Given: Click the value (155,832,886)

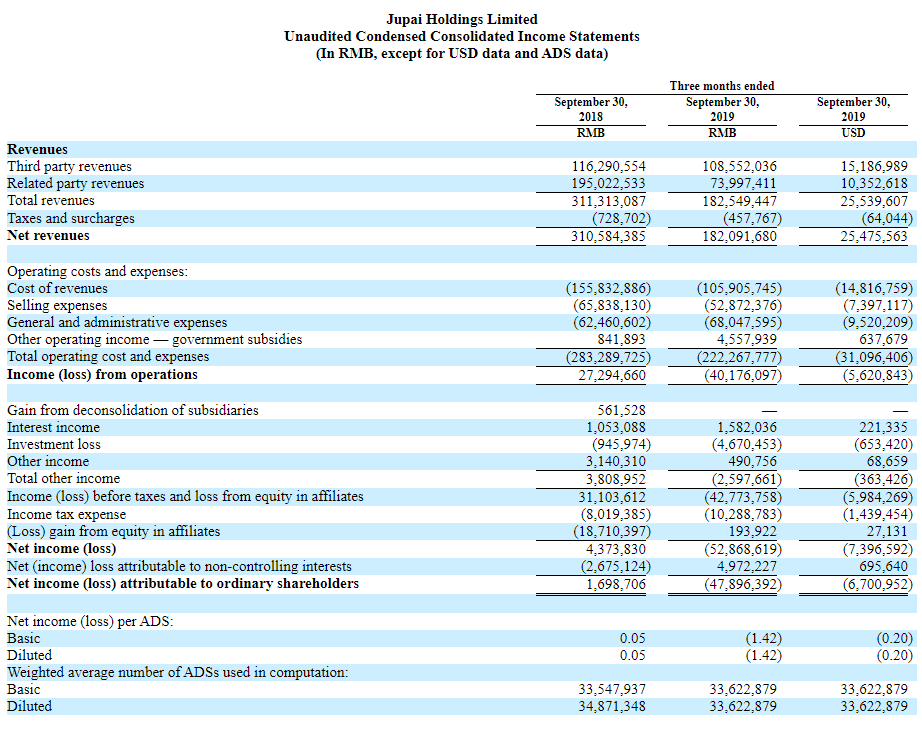Looking at the screenshot, I should tap(609, 288).
